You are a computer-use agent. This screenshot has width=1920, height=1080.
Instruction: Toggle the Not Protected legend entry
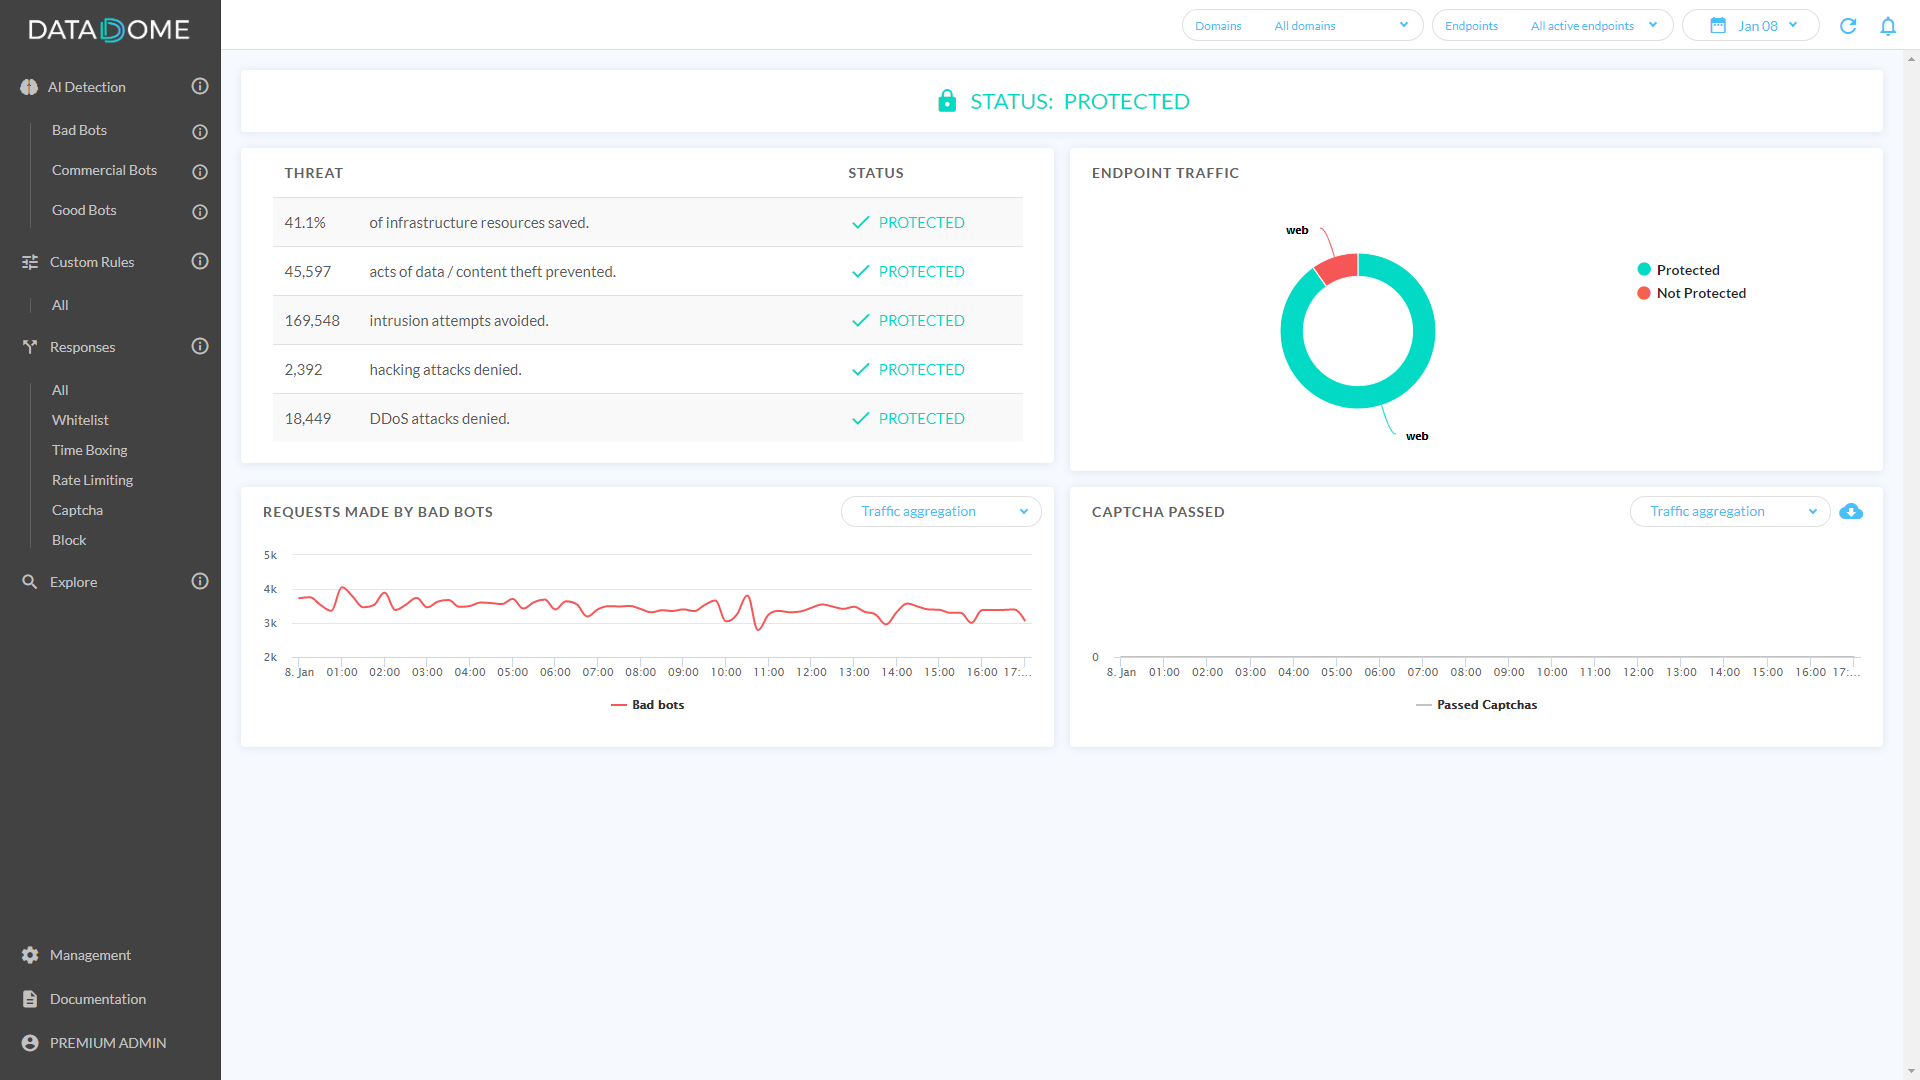1700,293
